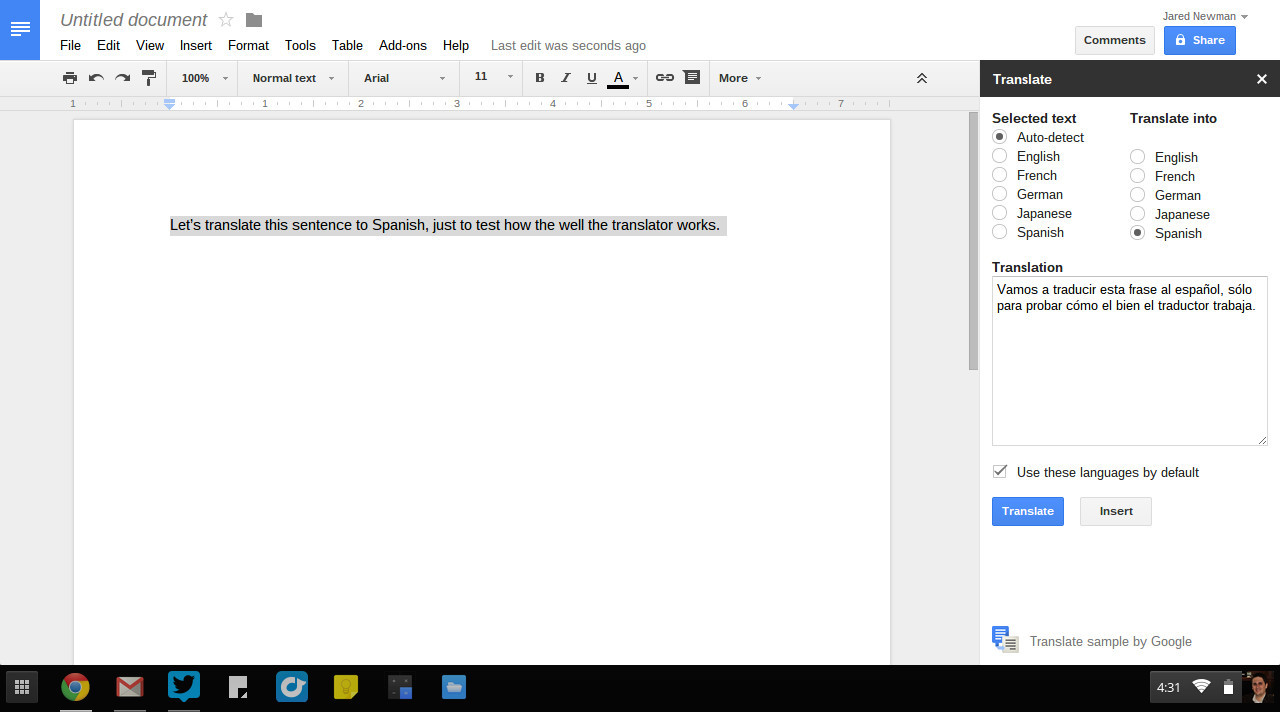This screenshot has width=1280, height=712.
Task: Click the undo arrow icon
Action: [x=96, y=78]
